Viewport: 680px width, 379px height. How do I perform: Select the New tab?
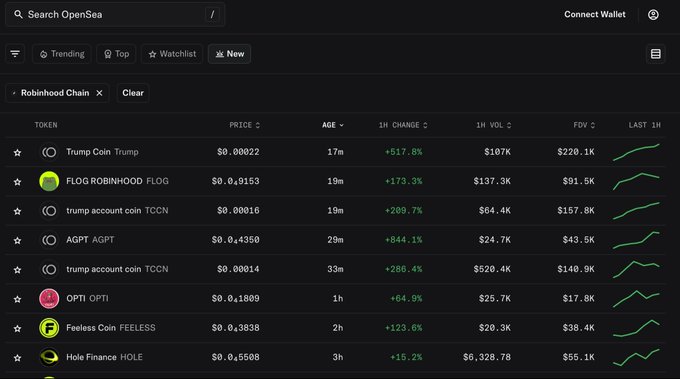point(229,54)
